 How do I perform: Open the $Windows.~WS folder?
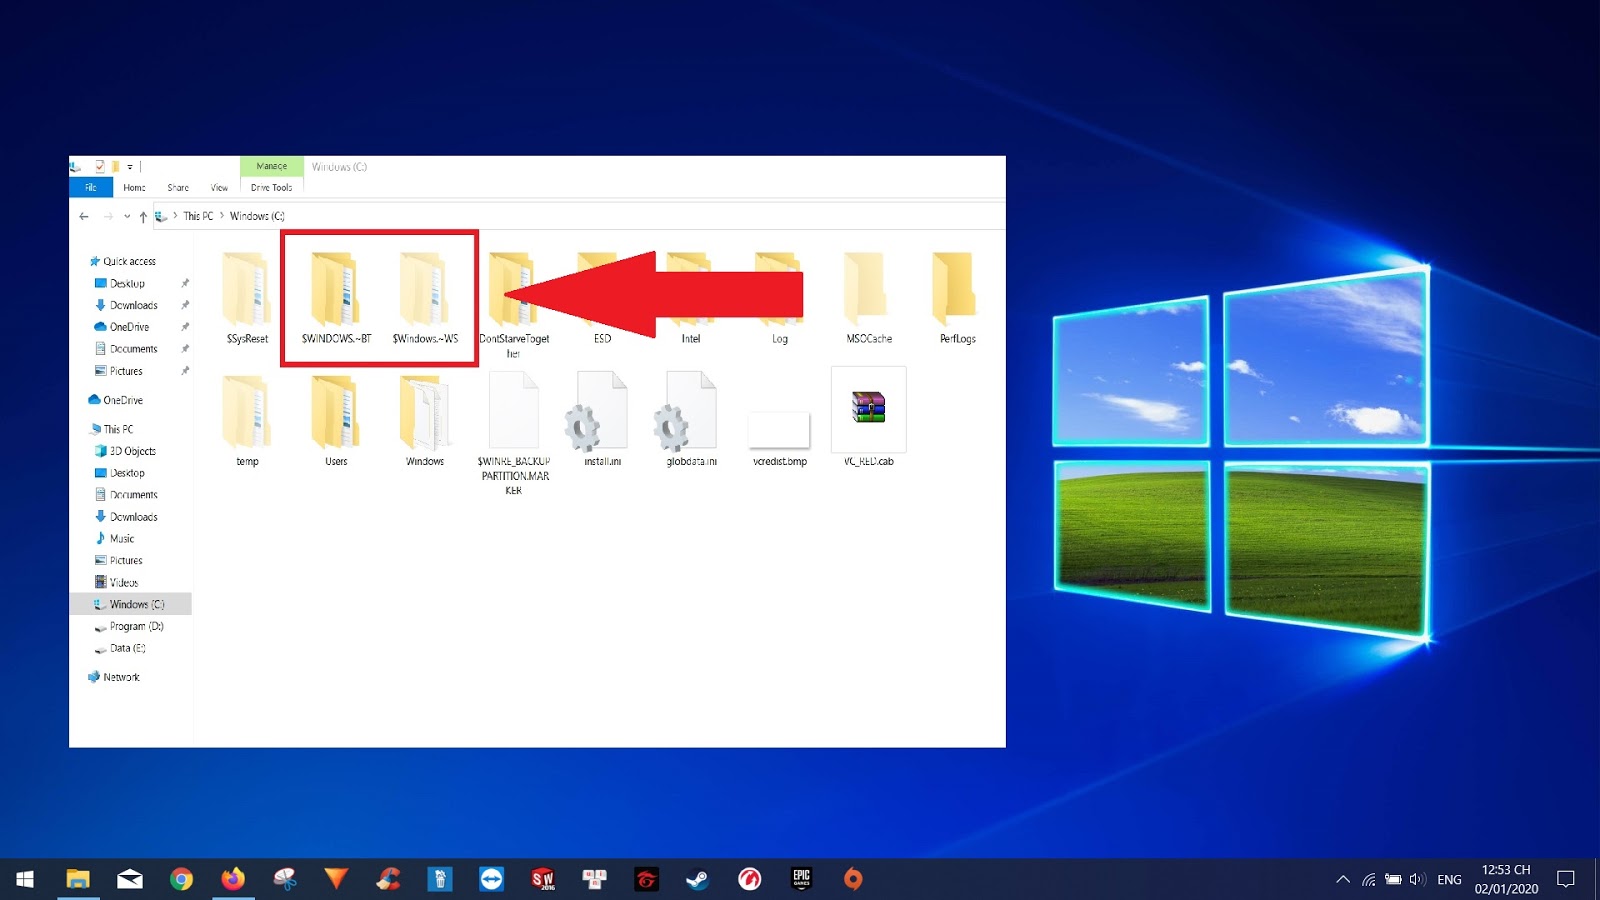tap(425, 298)
